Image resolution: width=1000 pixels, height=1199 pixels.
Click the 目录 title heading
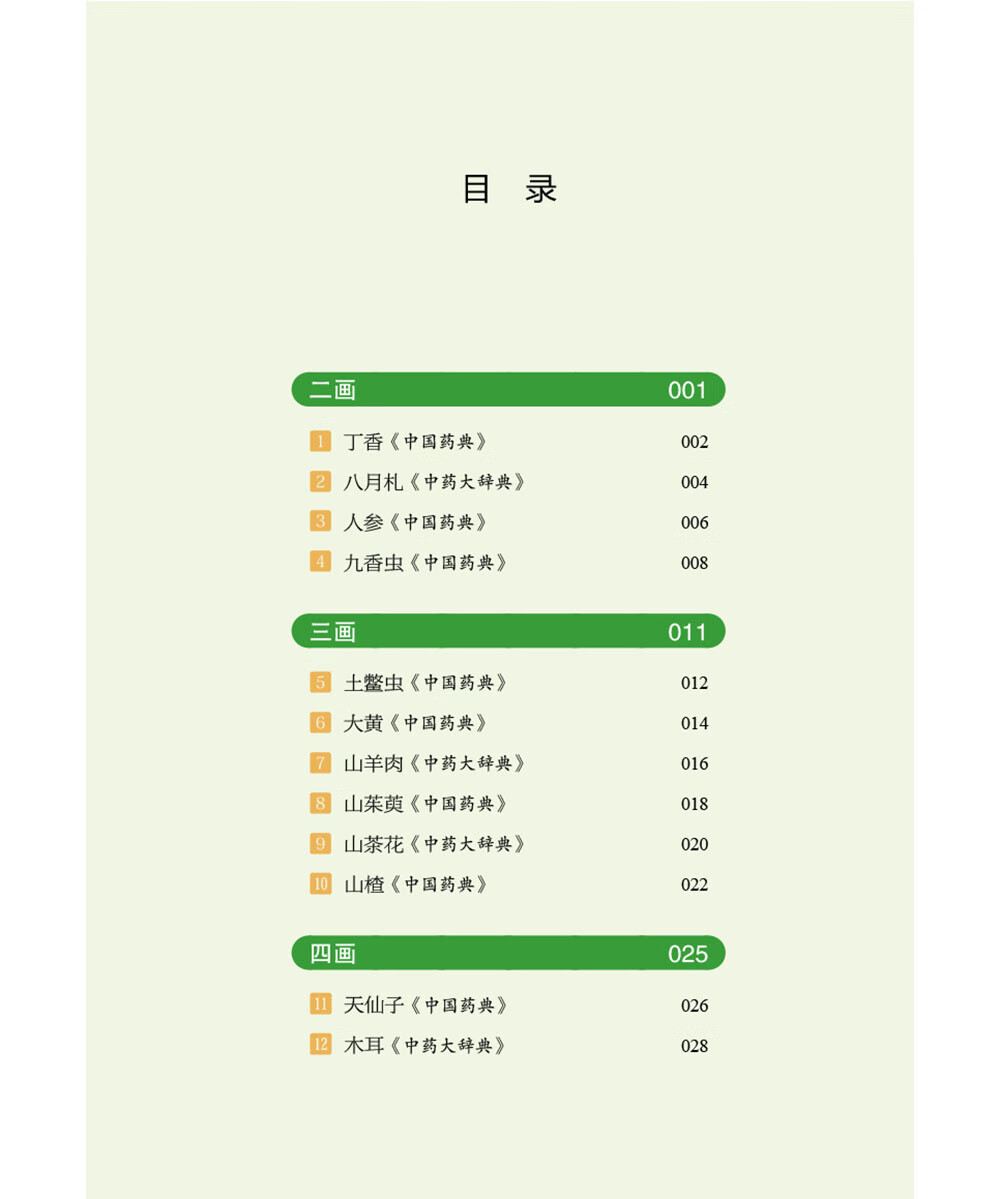click(x=509, y=189)
